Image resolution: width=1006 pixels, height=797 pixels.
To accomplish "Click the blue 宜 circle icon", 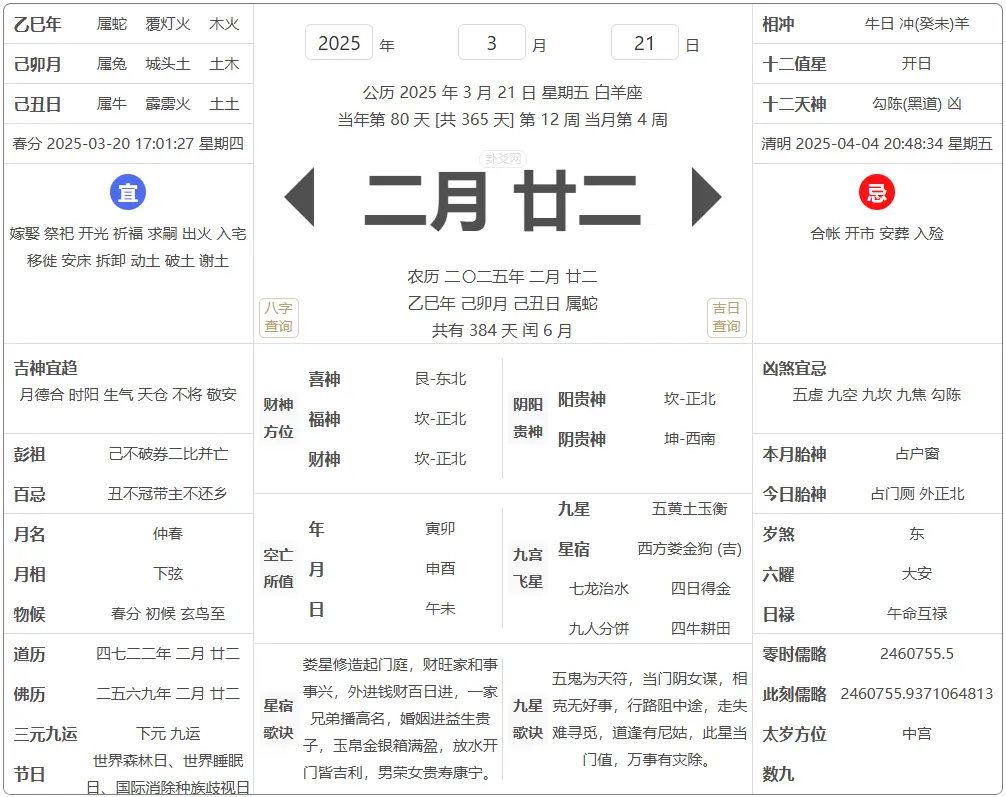I will pyautogui.click(x=128, y=193).
